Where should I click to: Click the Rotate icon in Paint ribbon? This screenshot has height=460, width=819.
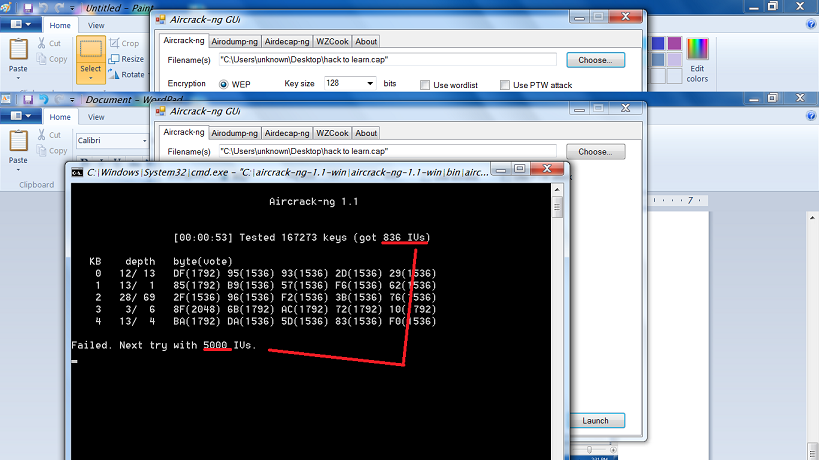point(114,75)
